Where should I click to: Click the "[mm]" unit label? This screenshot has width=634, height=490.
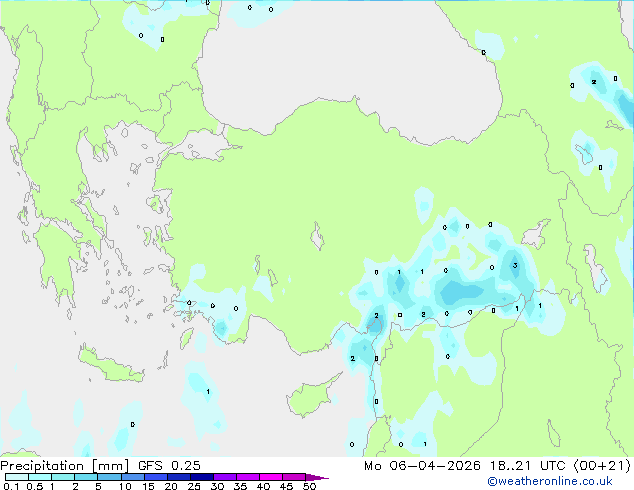point(110,466)
